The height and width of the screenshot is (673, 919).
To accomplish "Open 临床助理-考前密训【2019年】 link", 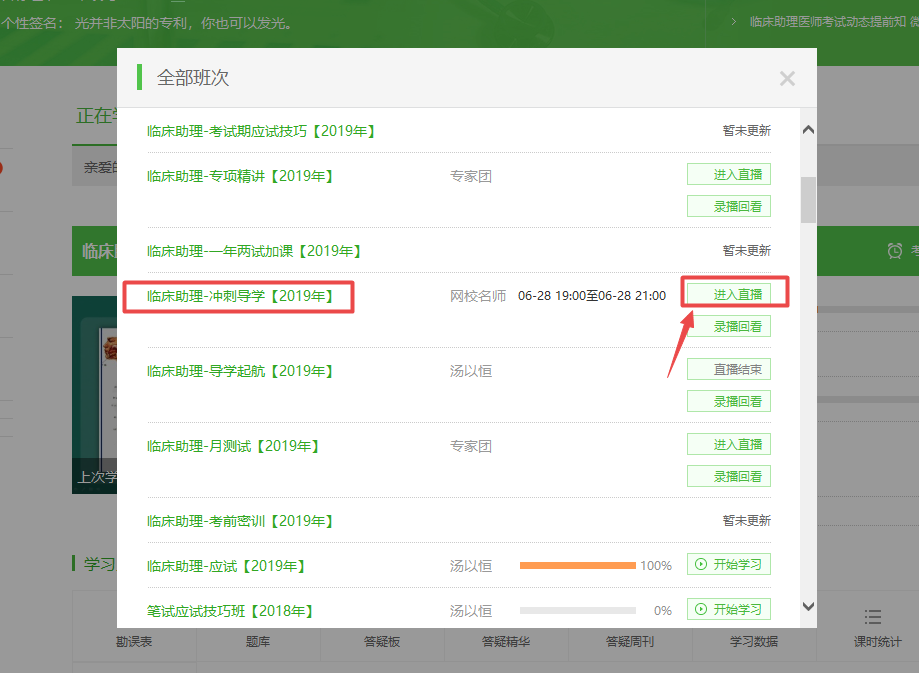I will coord(240,521).
